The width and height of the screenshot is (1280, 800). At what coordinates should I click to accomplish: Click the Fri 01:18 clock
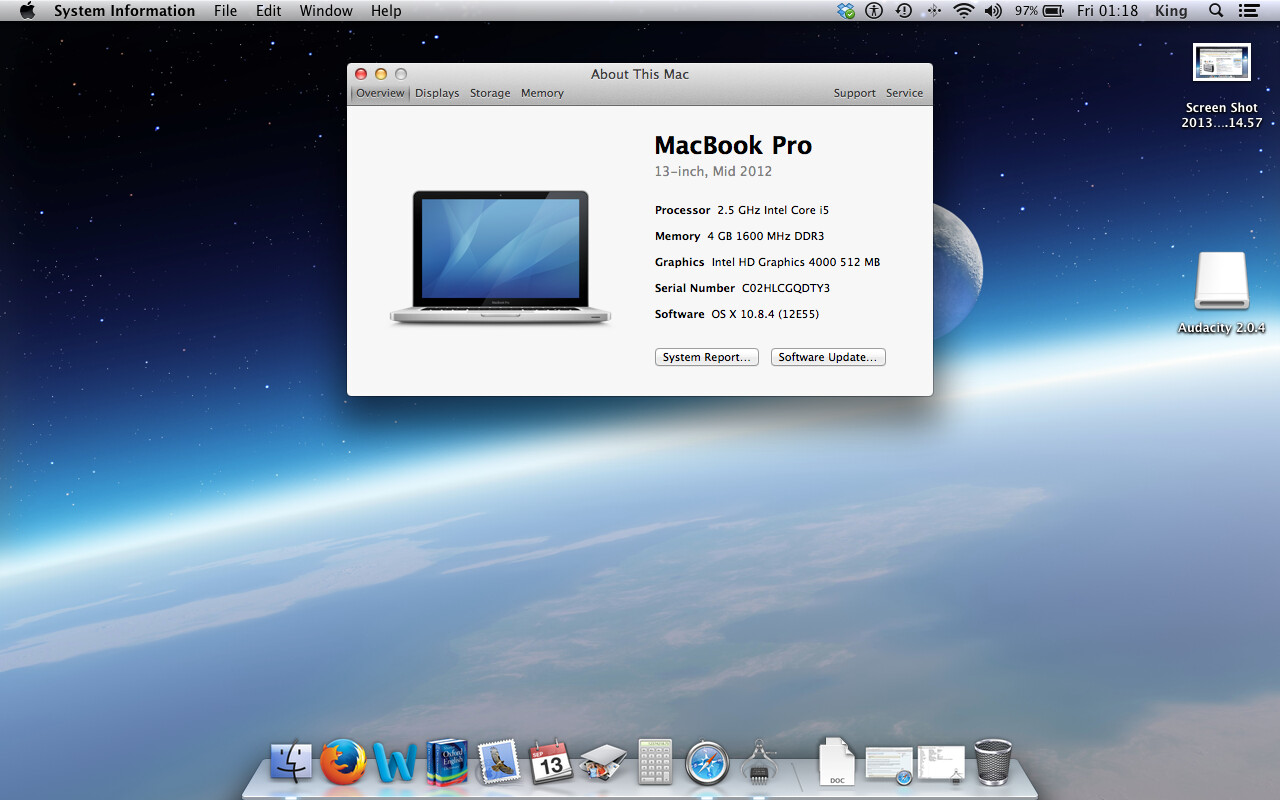tap(1107, 11)
